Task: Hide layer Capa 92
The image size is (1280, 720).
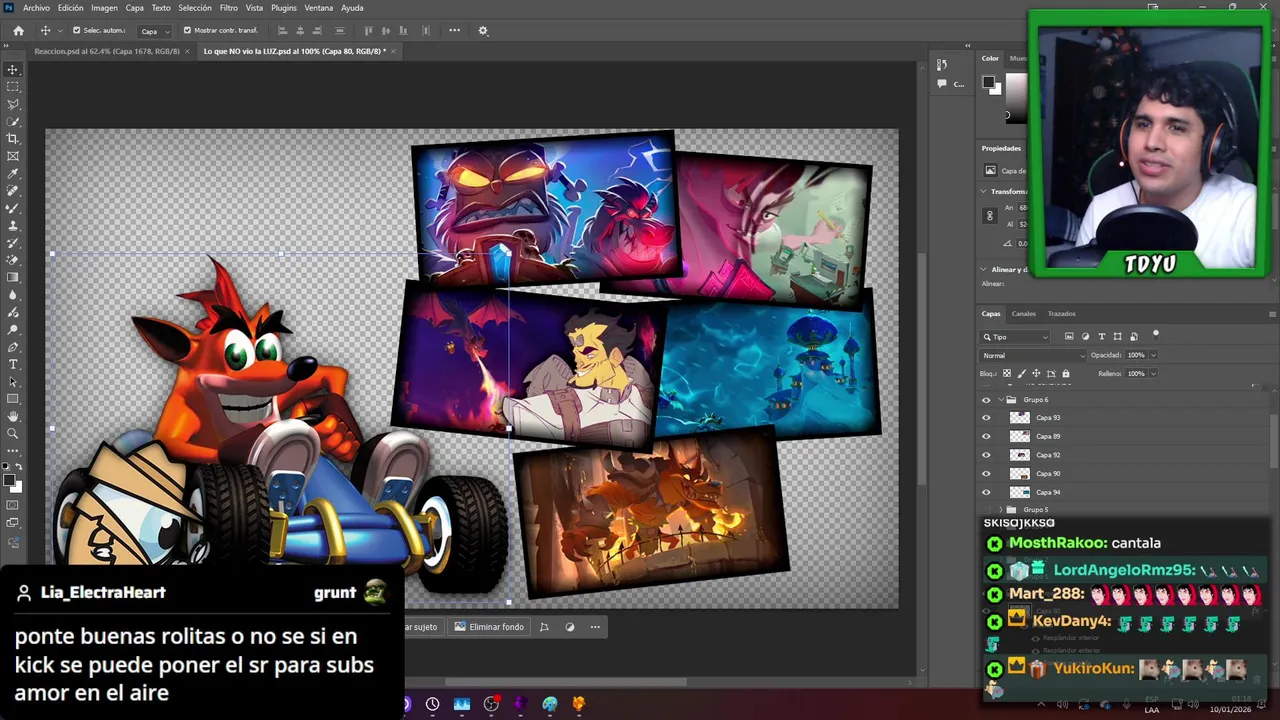Action: coord(986,455)
